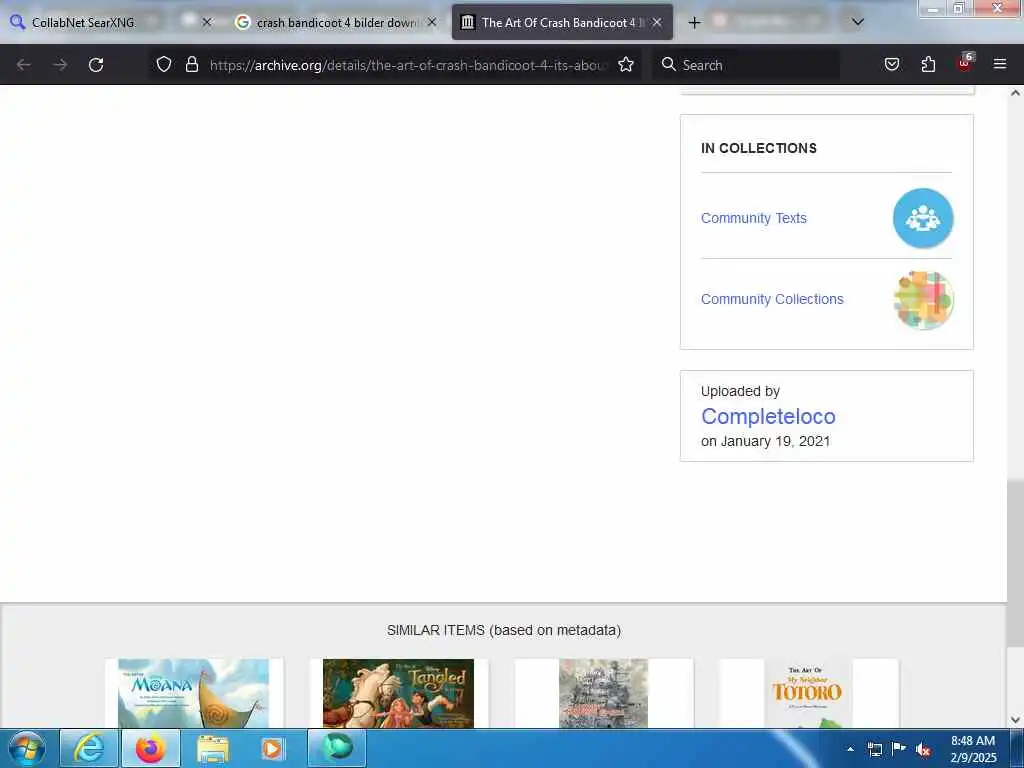Open the Extensions puzzle icon
Image resolution: width=1024 pixels, height=768 pixels.
[928, 64]
